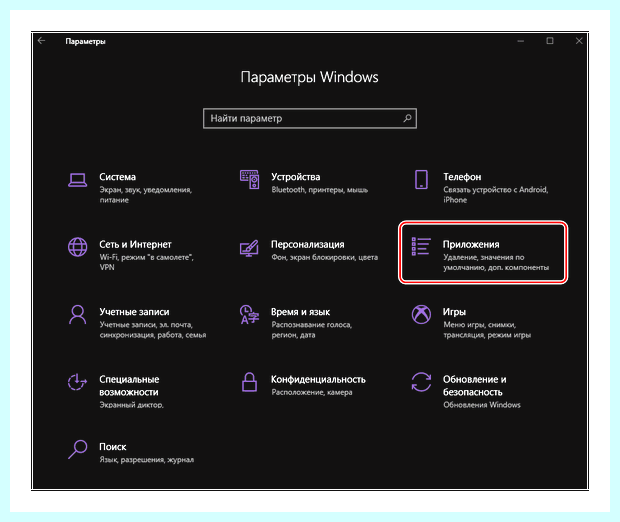Click 'Обновления Windows' description text
This screenshot has height=522, width=620.
[x=482, y=405]
